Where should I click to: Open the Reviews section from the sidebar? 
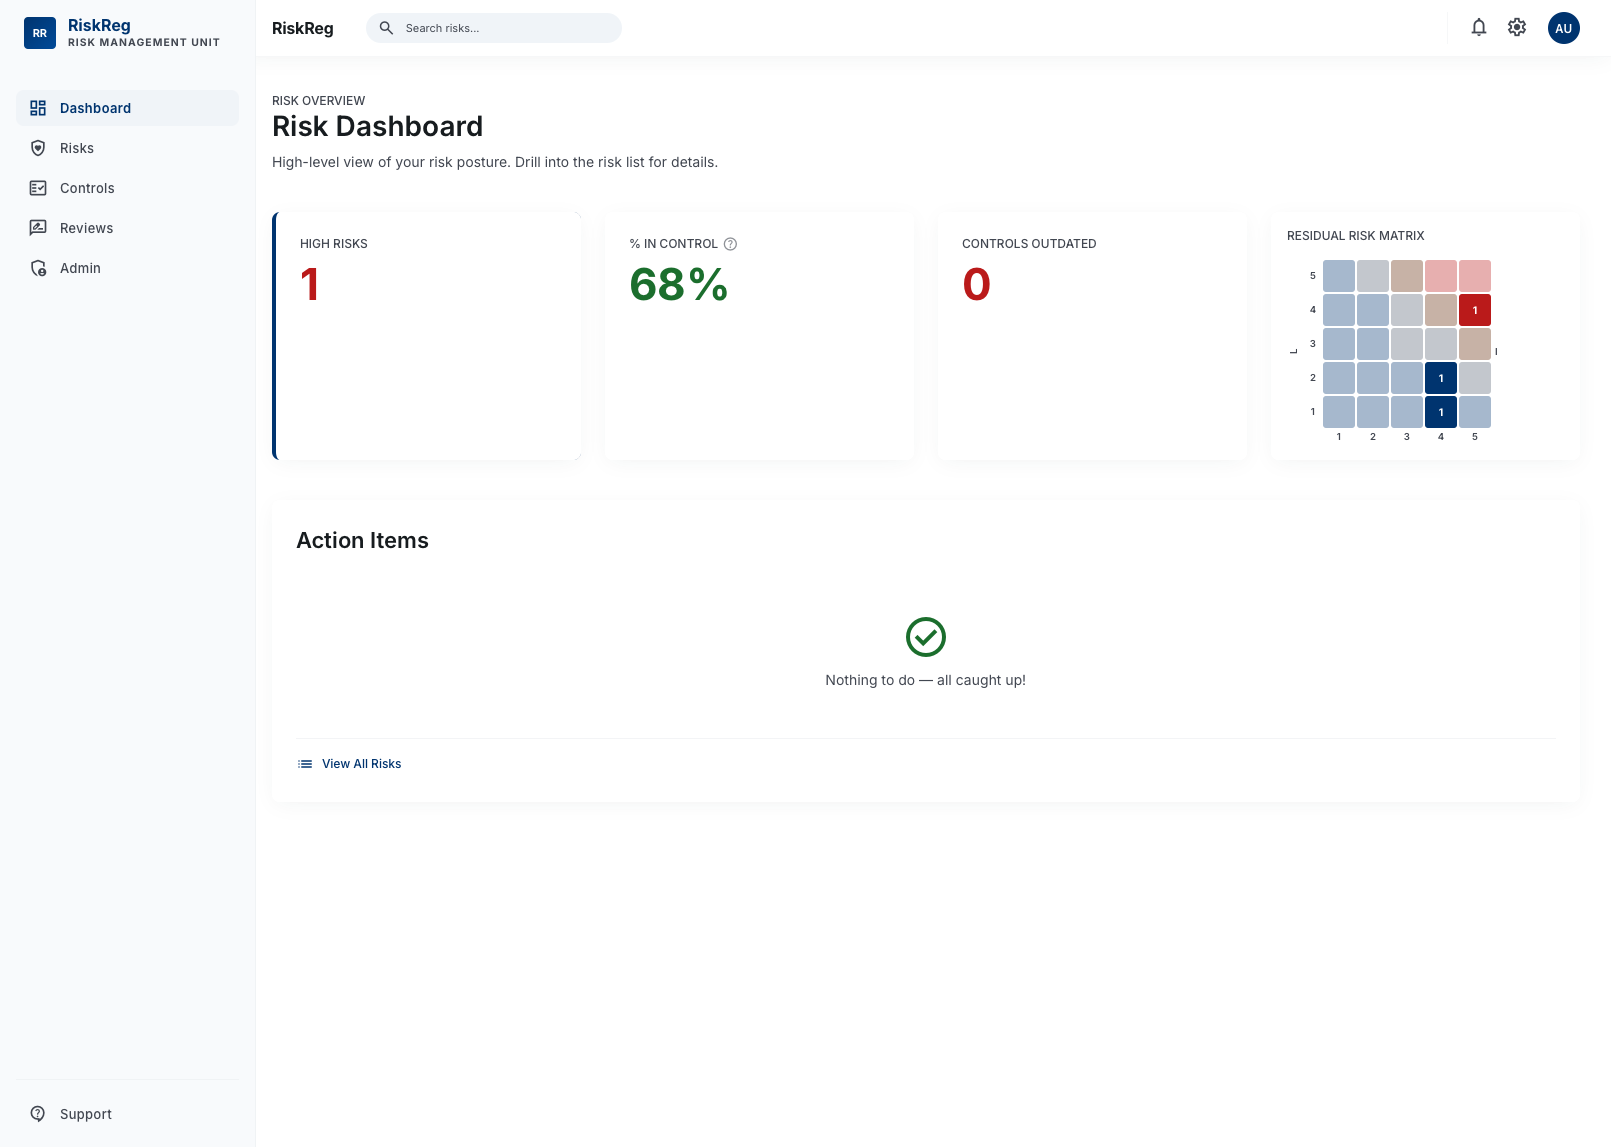86,227
